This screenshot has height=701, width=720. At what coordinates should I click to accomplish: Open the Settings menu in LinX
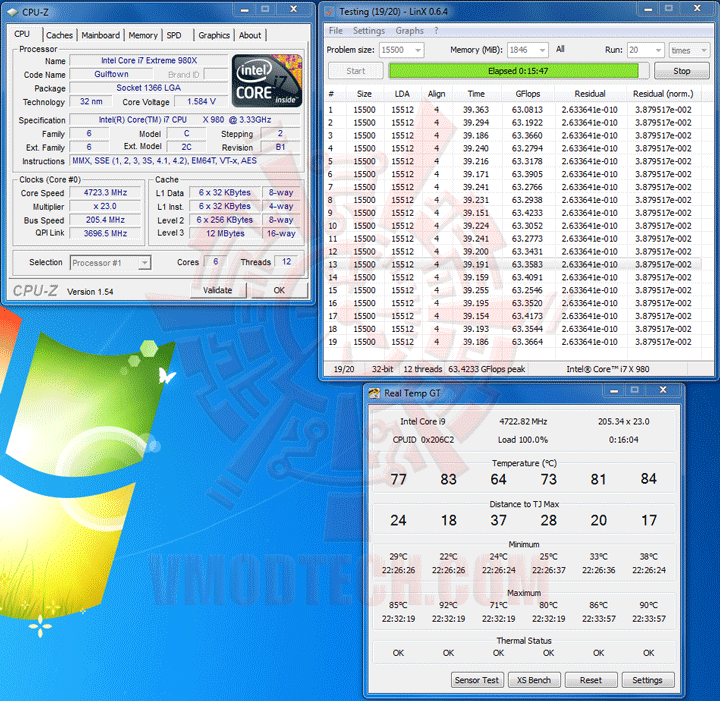(x=369, y=31)
